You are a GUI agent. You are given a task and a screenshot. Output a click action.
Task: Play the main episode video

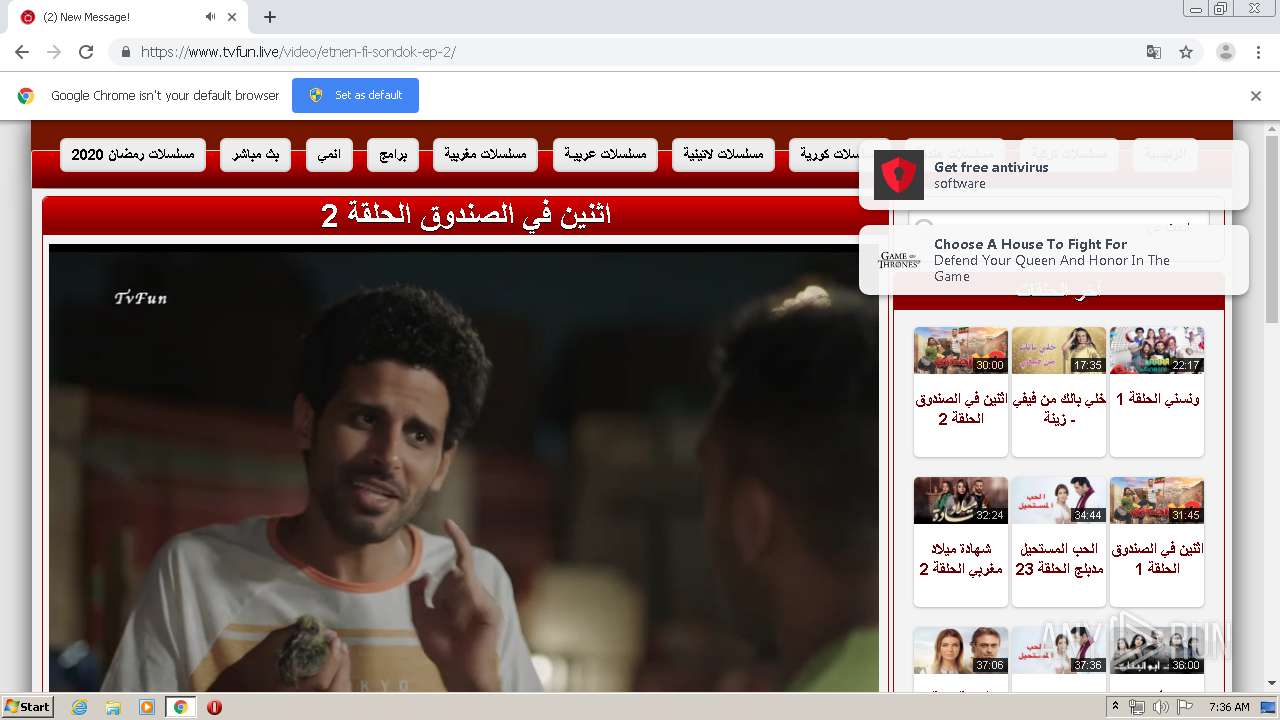pyautogui.click(x=464, y=468)
